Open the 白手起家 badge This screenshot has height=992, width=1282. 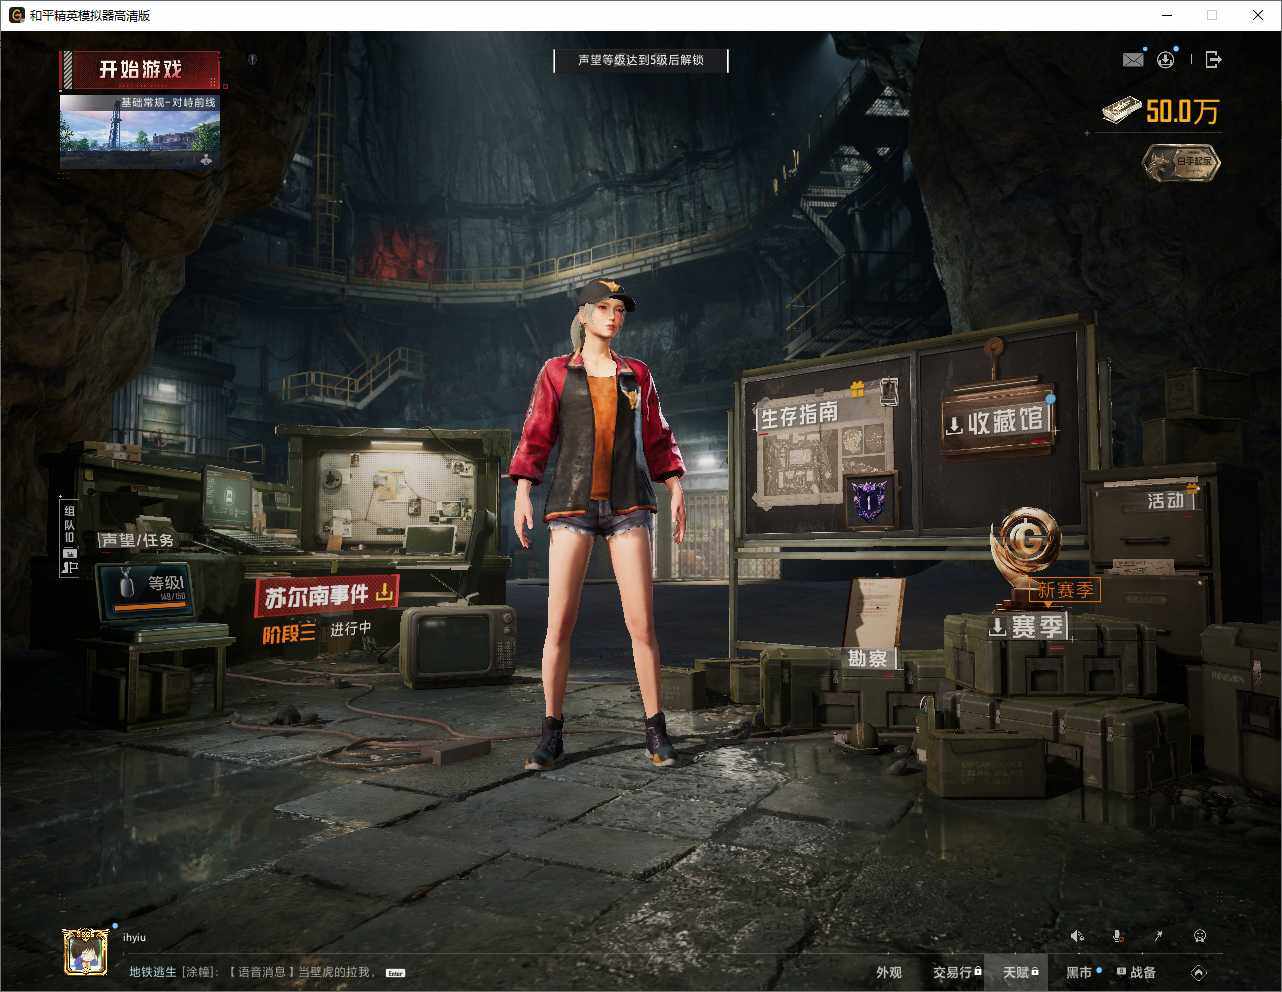coord(1182,162)
